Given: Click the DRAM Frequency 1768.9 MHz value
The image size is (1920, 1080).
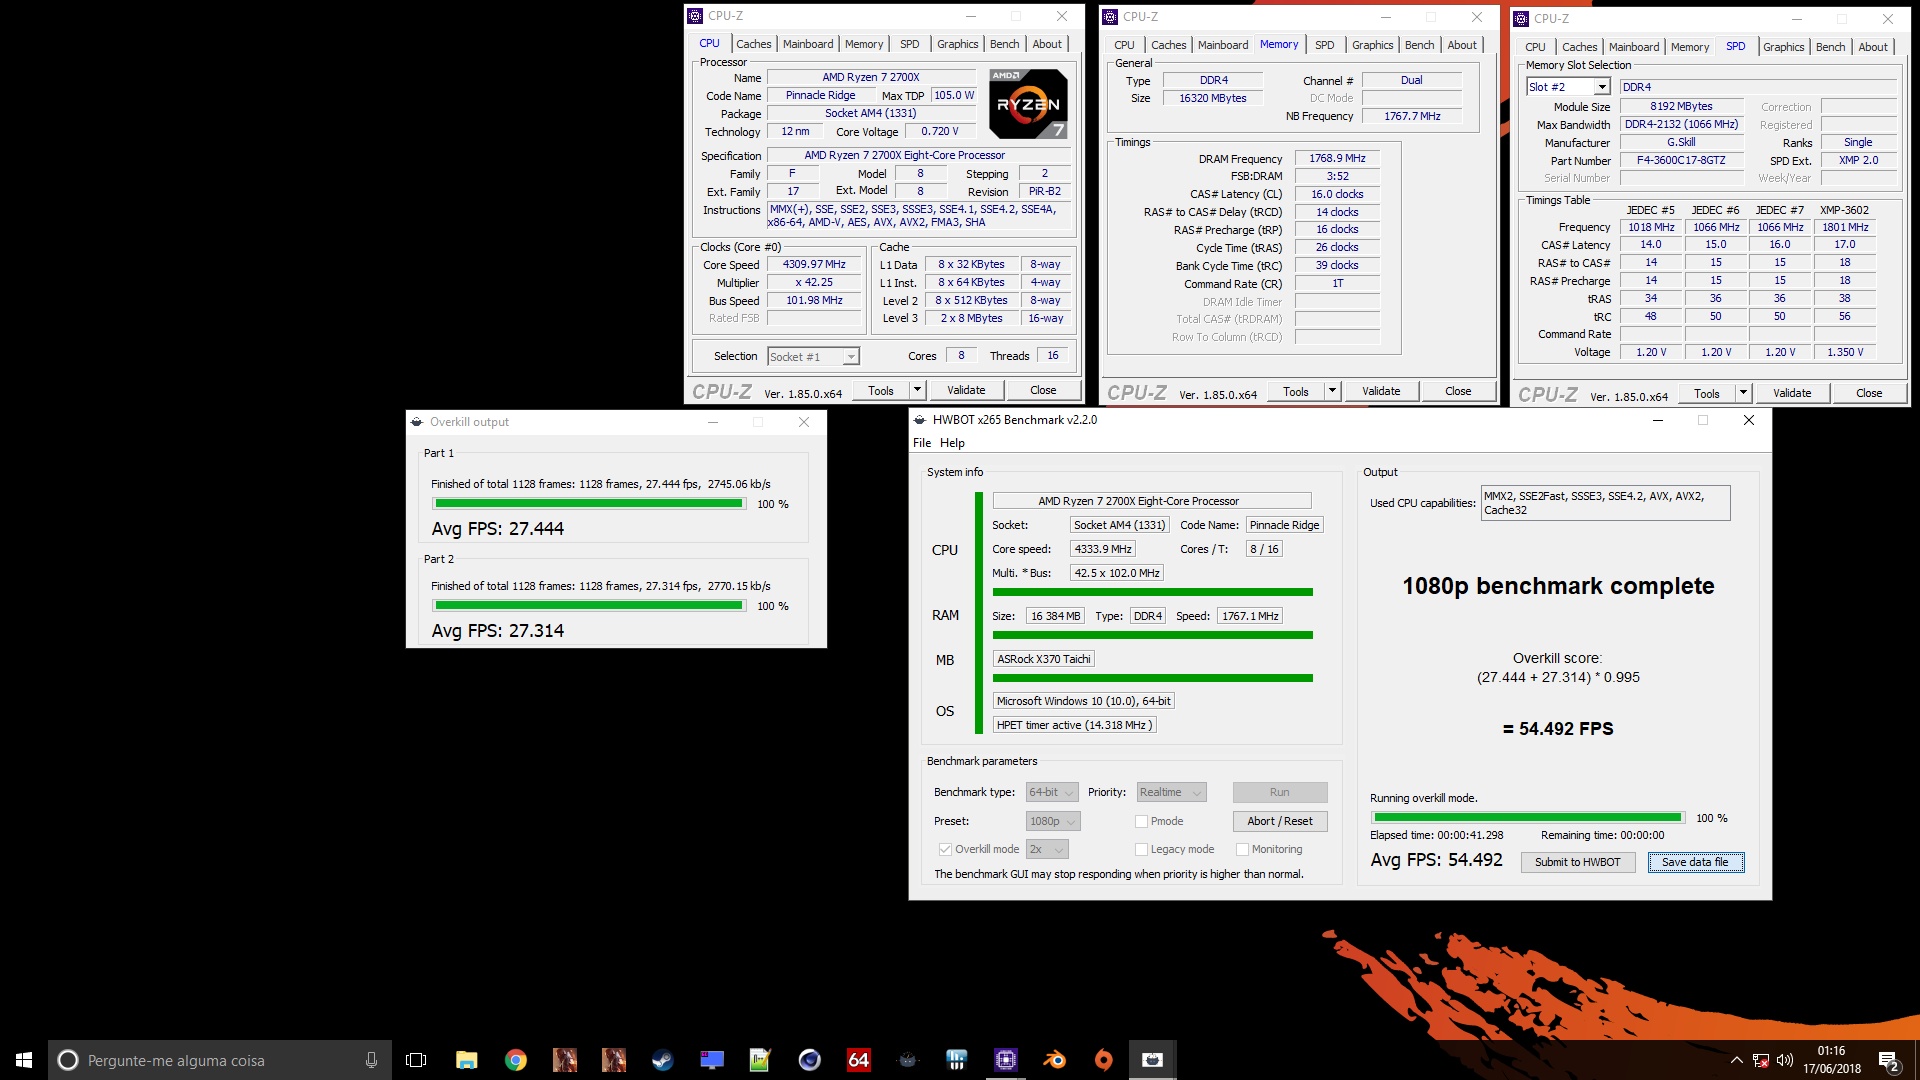Looking at the screenshot, I should [1337, 158].
